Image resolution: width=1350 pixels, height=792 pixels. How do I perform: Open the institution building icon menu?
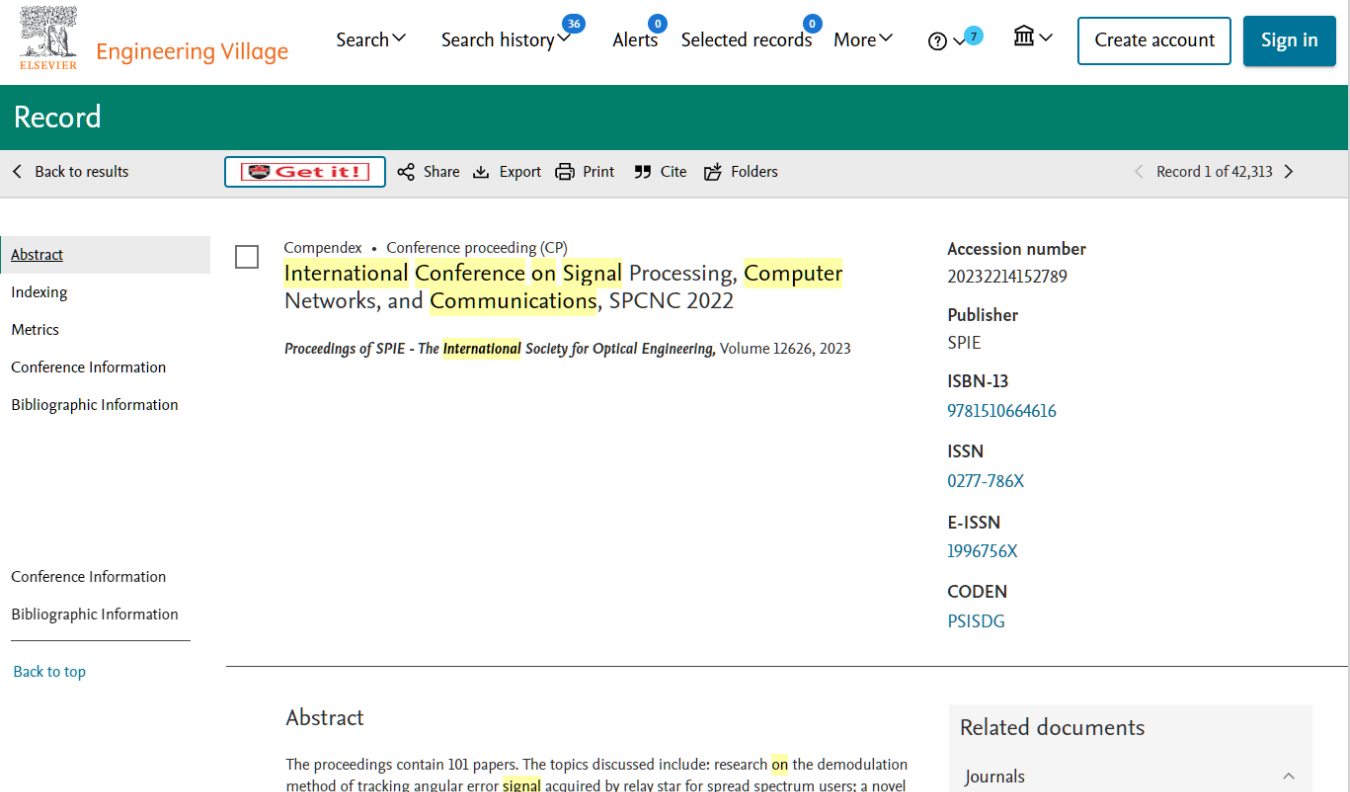click(1024, 37)
